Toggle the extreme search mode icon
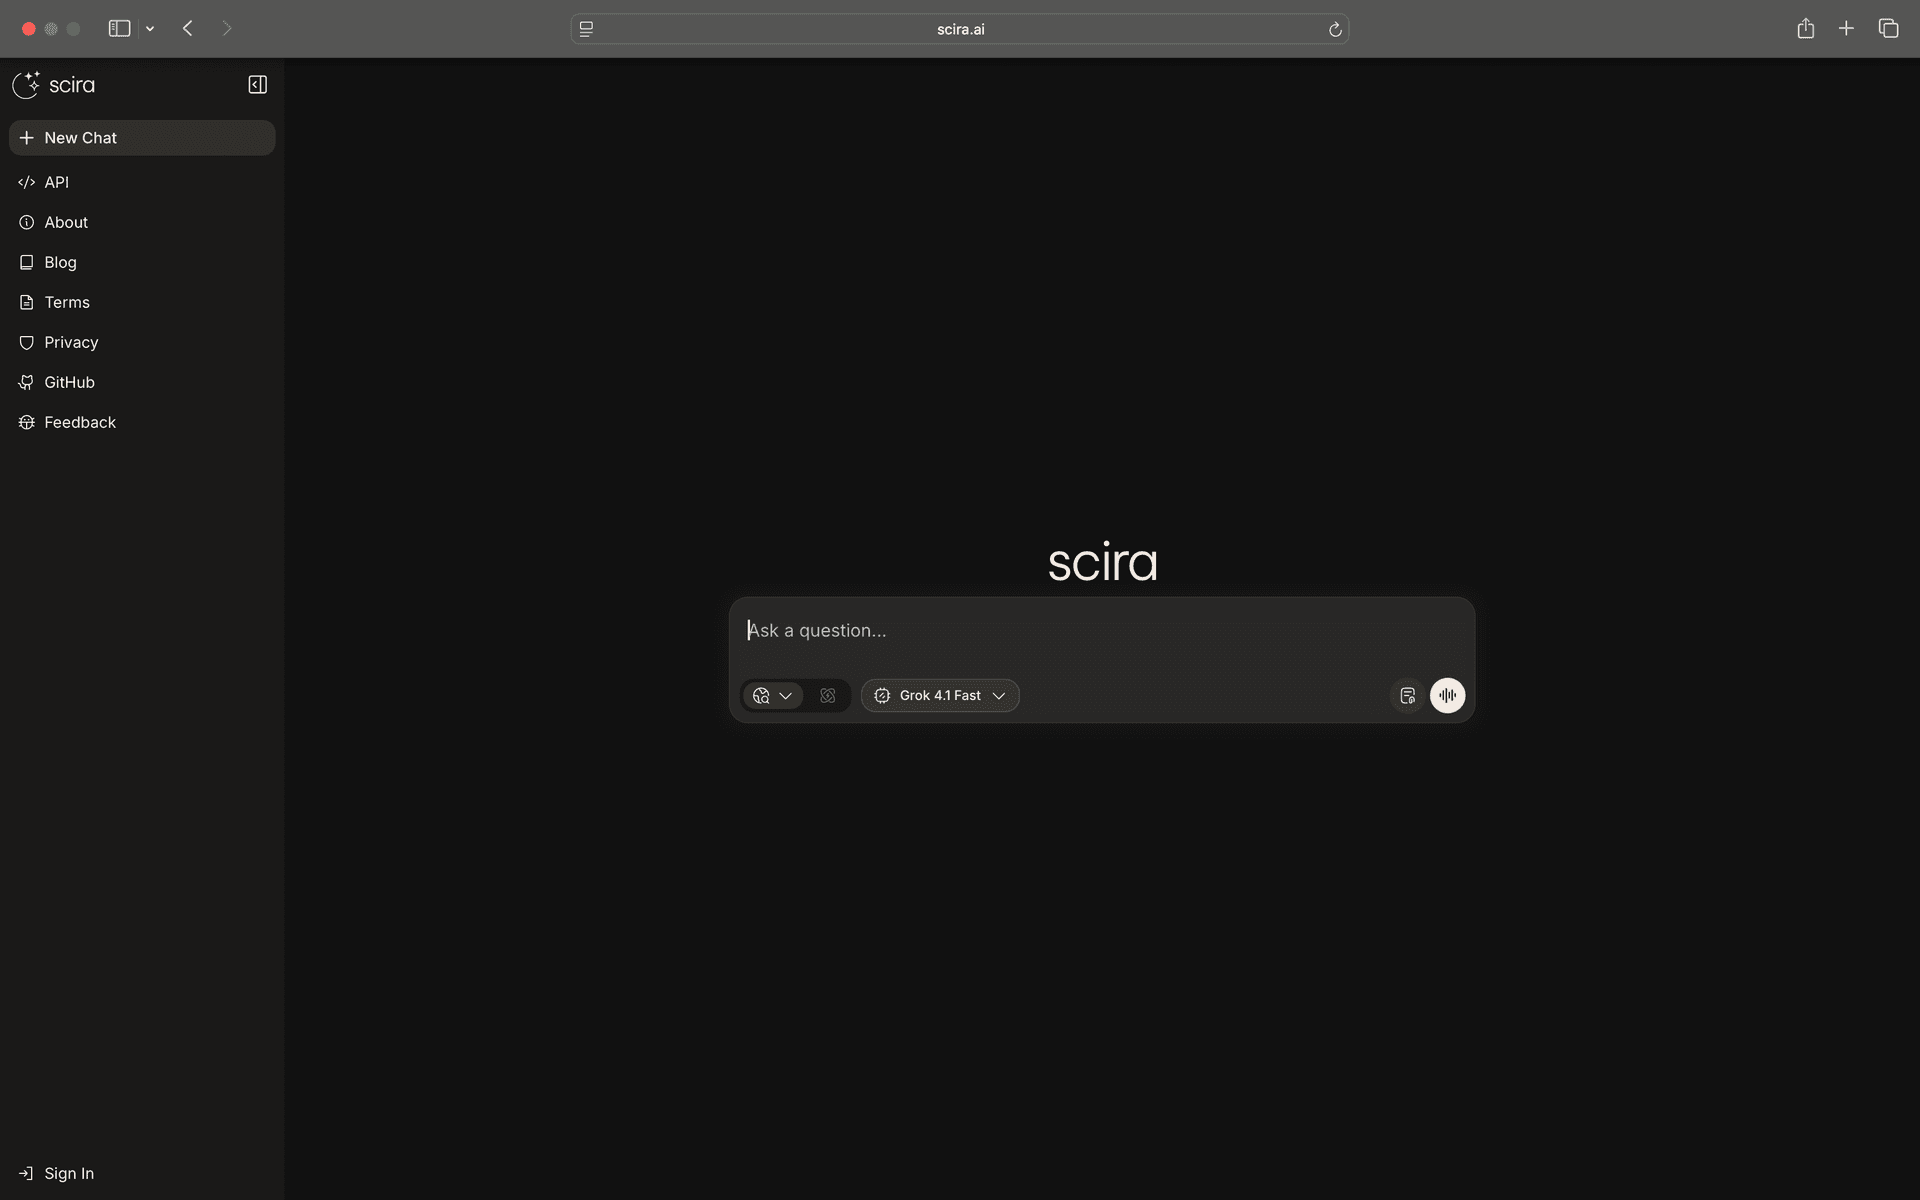This screenshot has height=1200, width=1920. (828, 695)
